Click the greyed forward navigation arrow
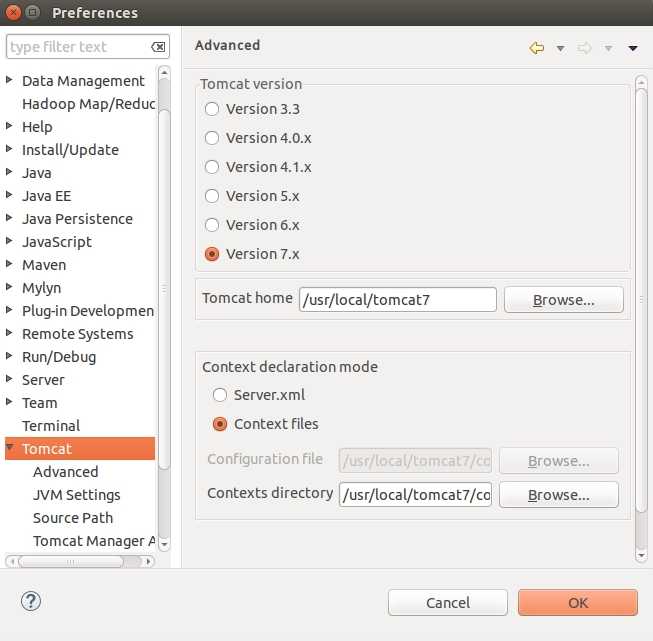The image size is (653, 641). click(584, 48)
